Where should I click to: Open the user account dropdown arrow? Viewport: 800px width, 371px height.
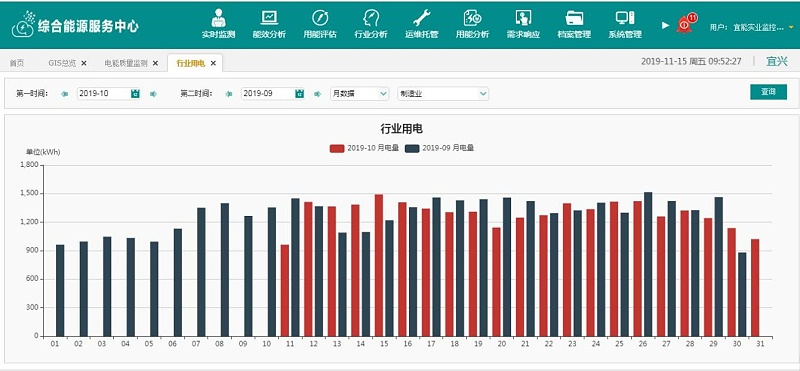[791, 27]
